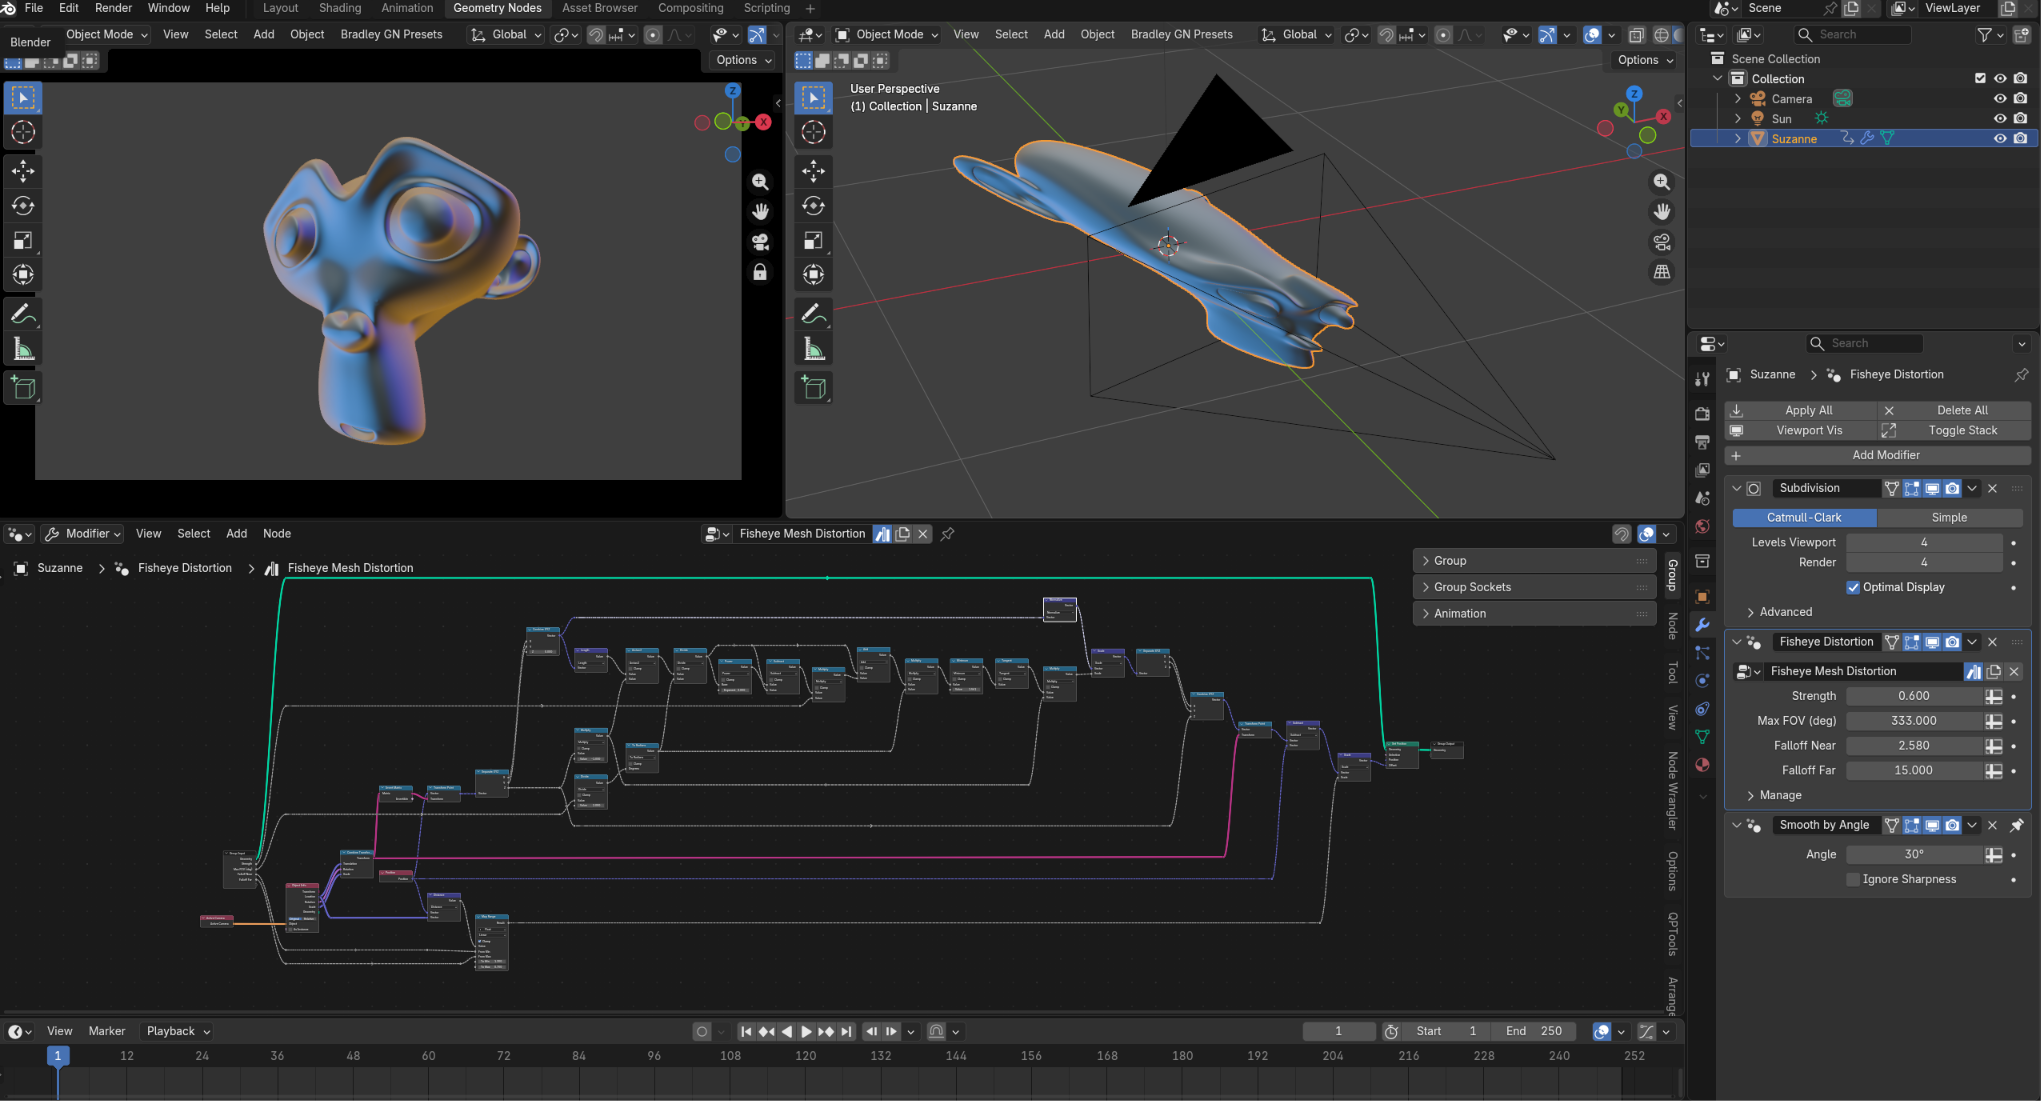Switch to the Shading workspace tab
This screenshot has width=2041, height=1101.
click(340, 8)
